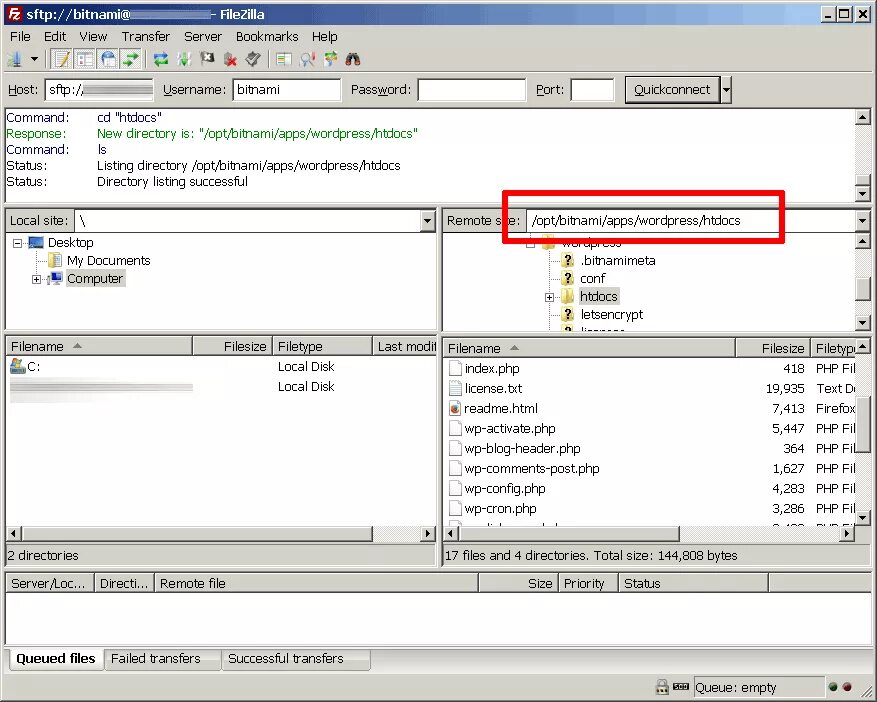Switch to the Successful transfers tab
Viewport: 877px width, 702px height.
286,658
